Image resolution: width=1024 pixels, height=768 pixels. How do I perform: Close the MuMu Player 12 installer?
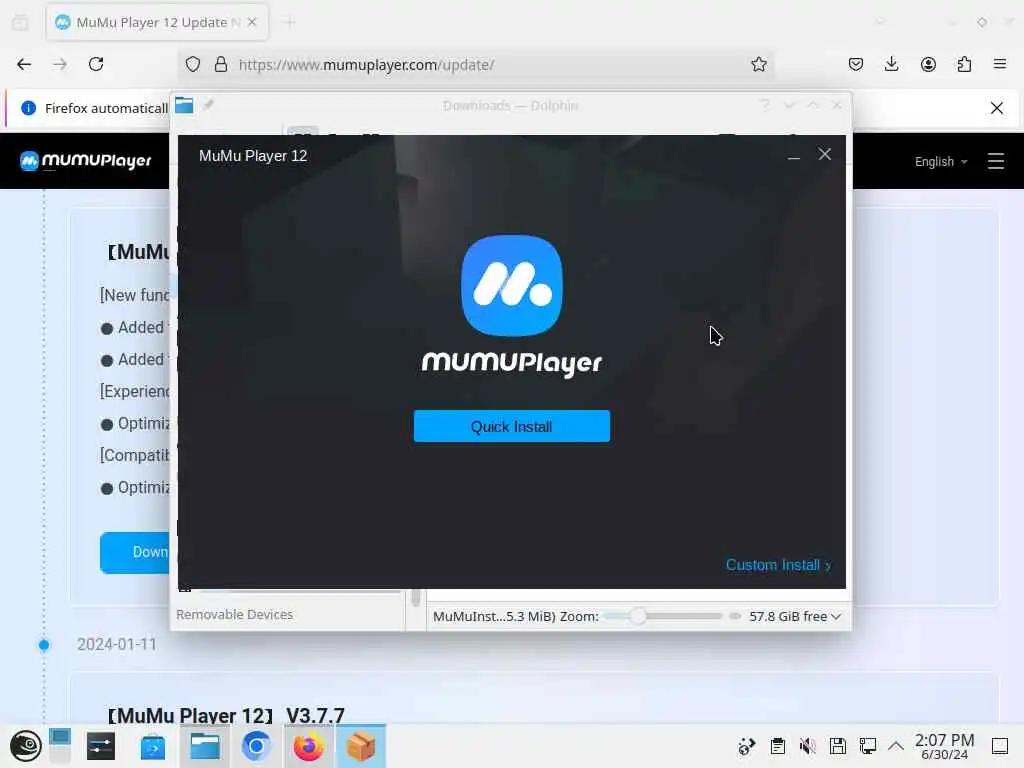click(x=825, y=154)
